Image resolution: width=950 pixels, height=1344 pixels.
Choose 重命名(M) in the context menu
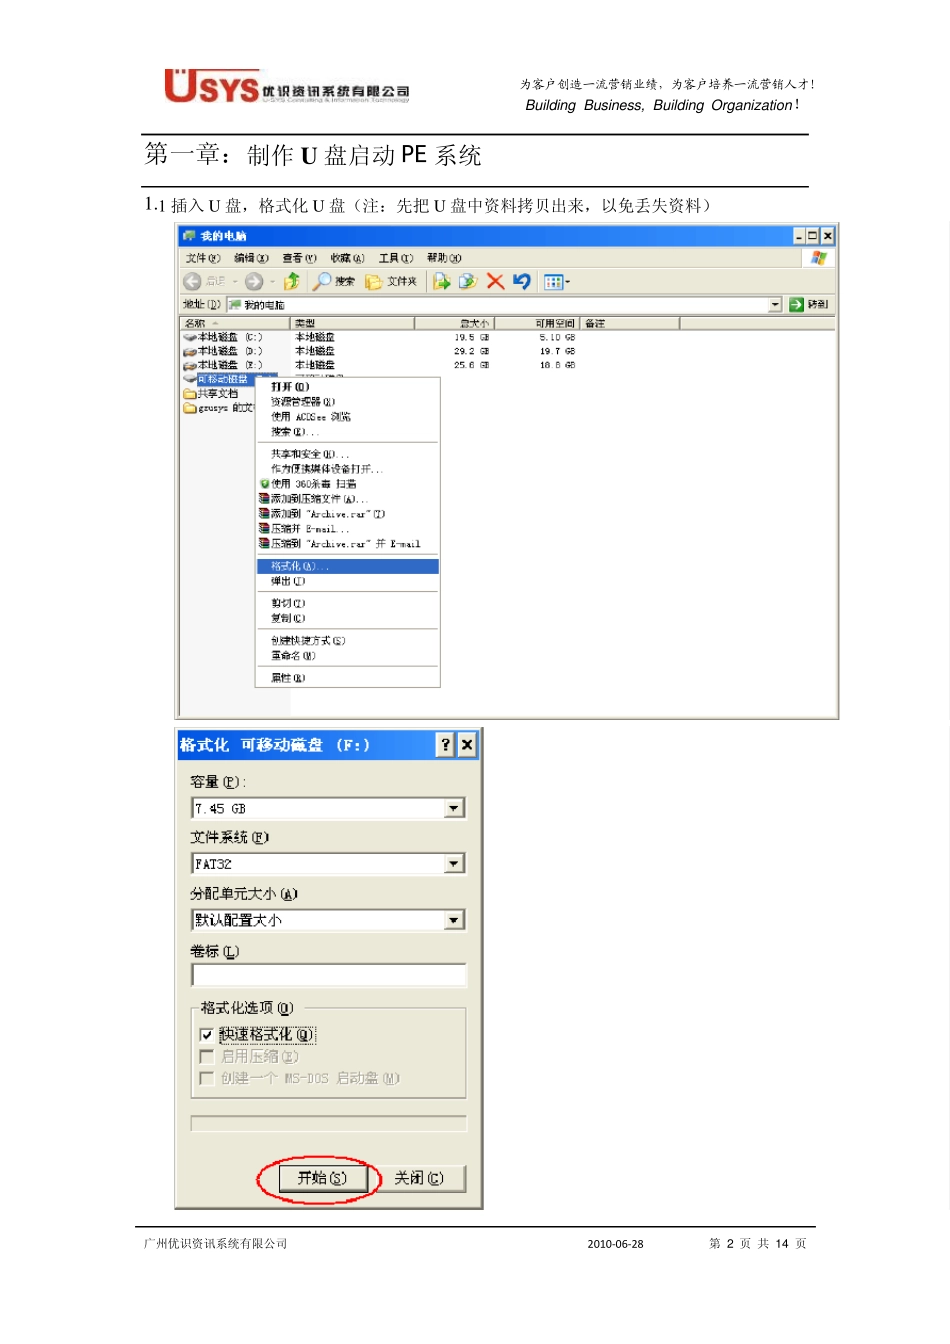pos(348,657)
